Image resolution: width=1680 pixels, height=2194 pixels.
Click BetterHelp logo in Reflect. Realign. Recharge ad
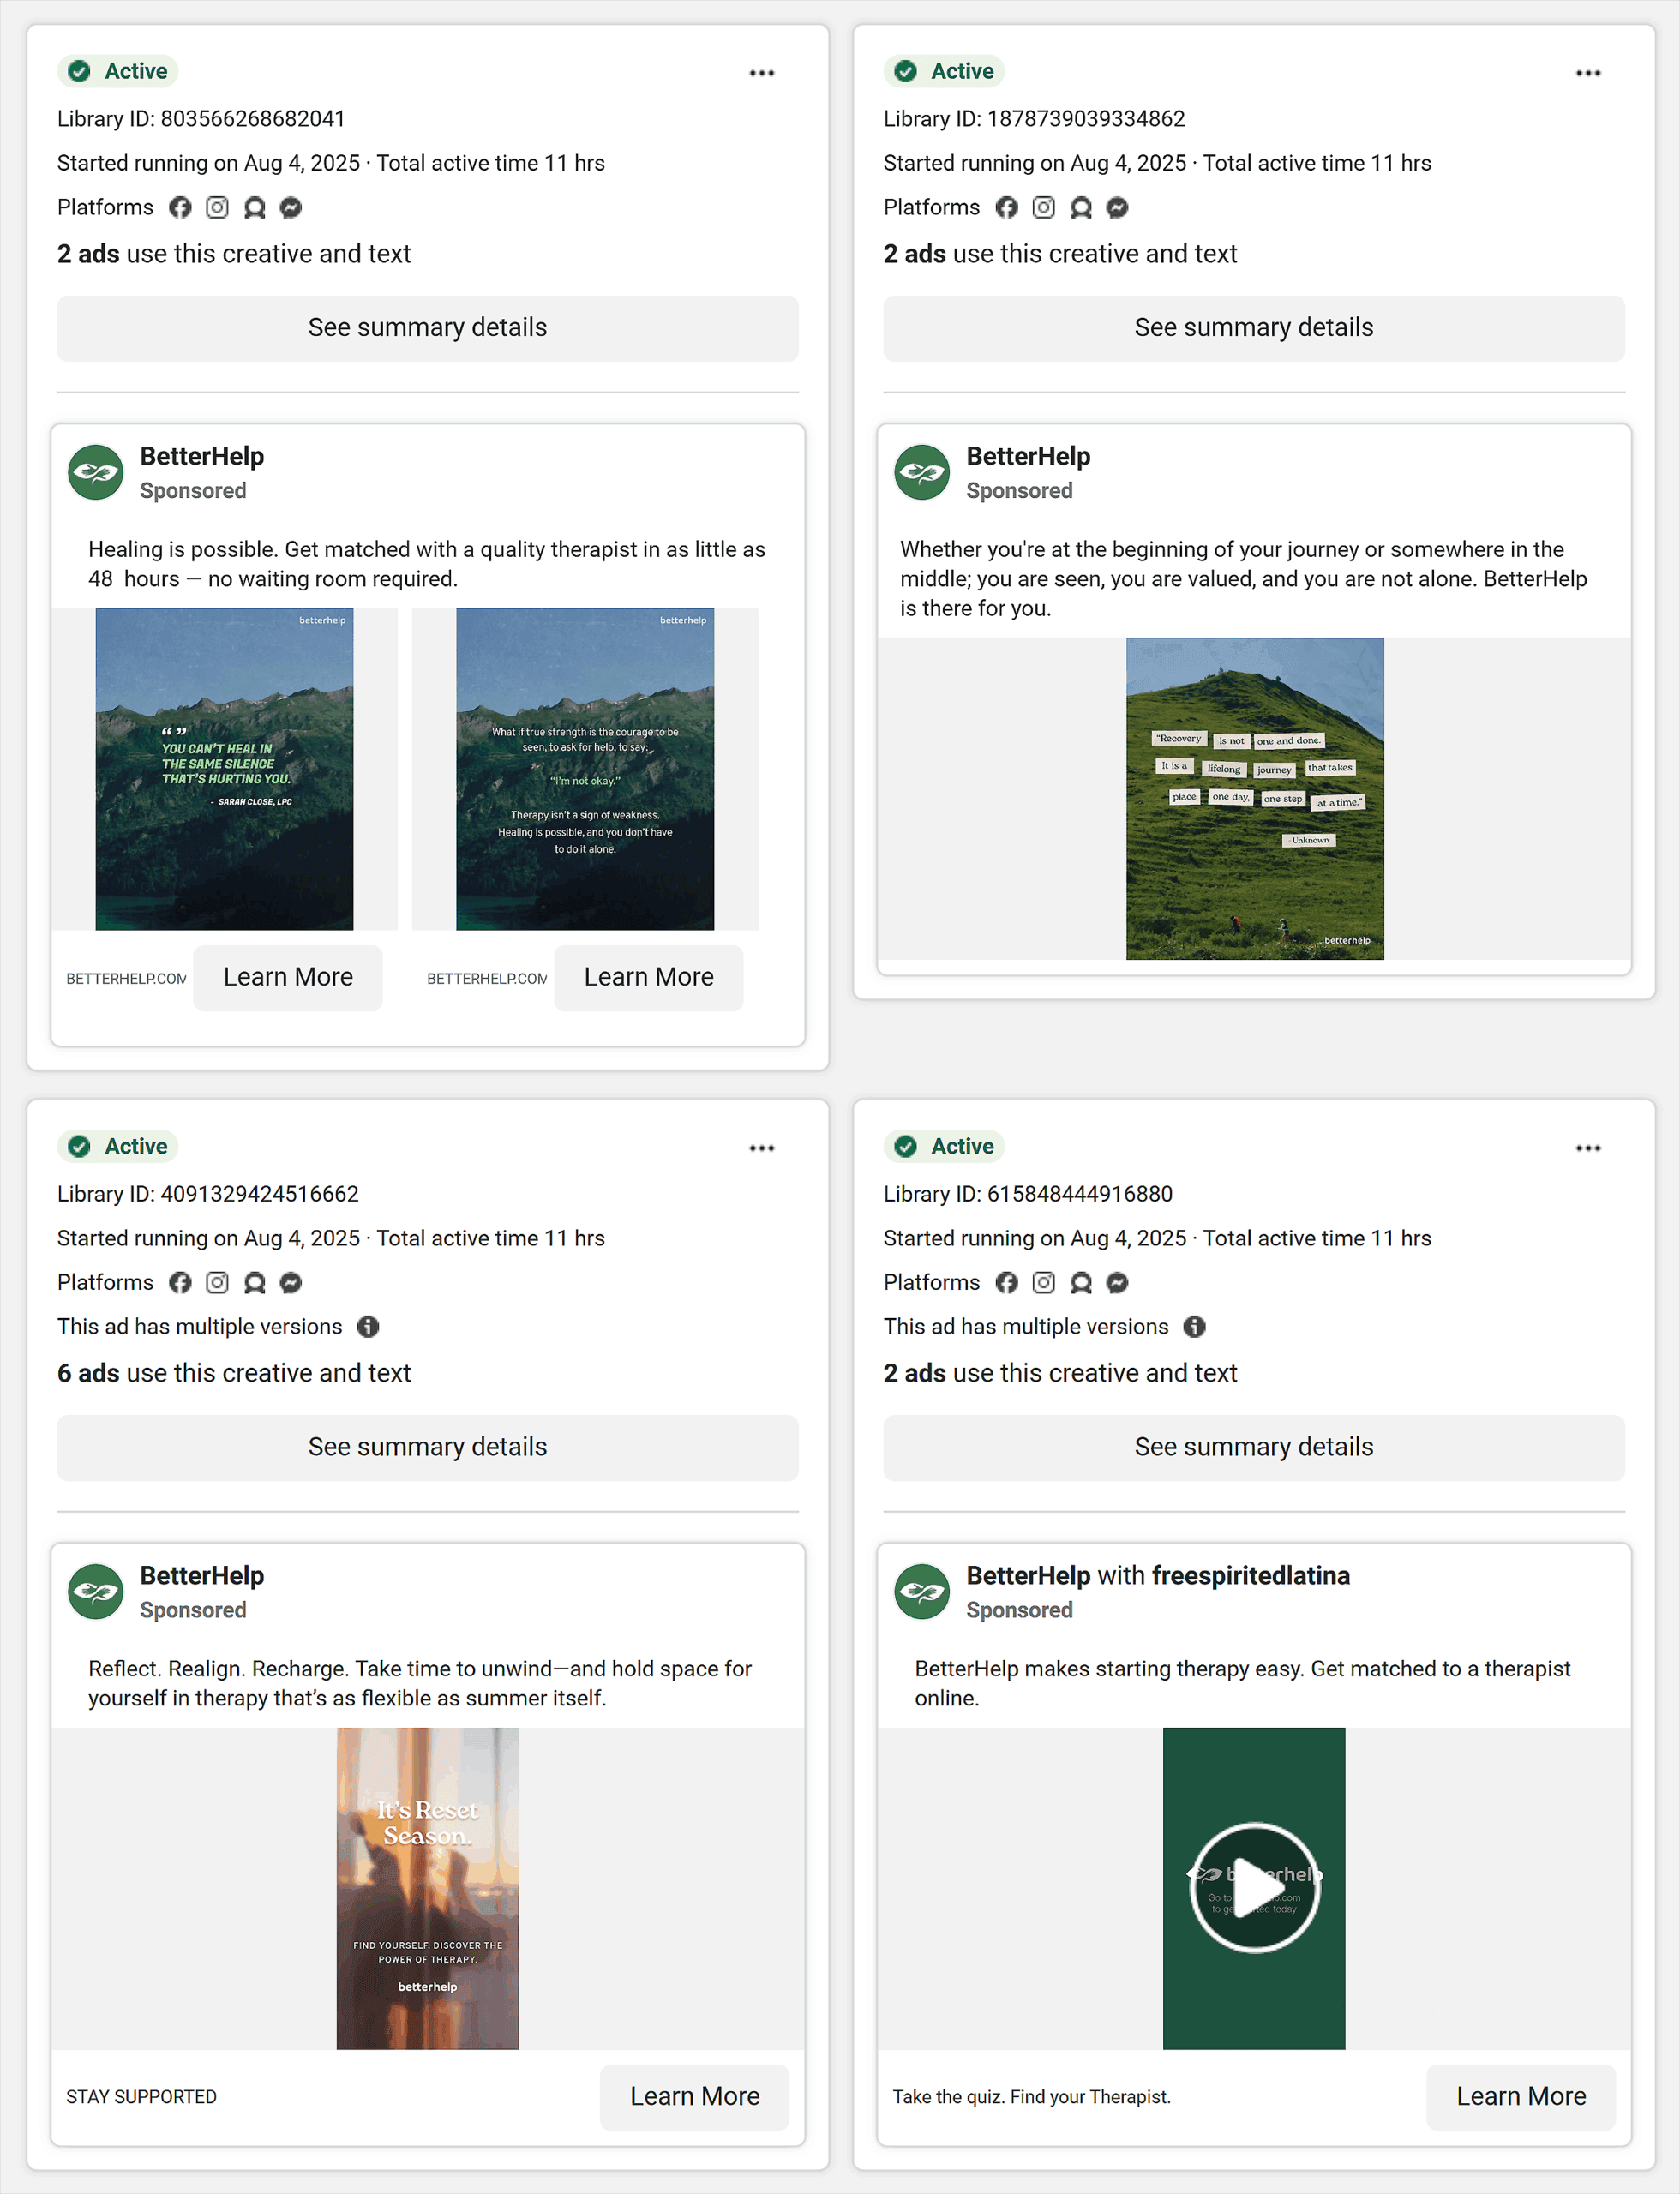95,1591
